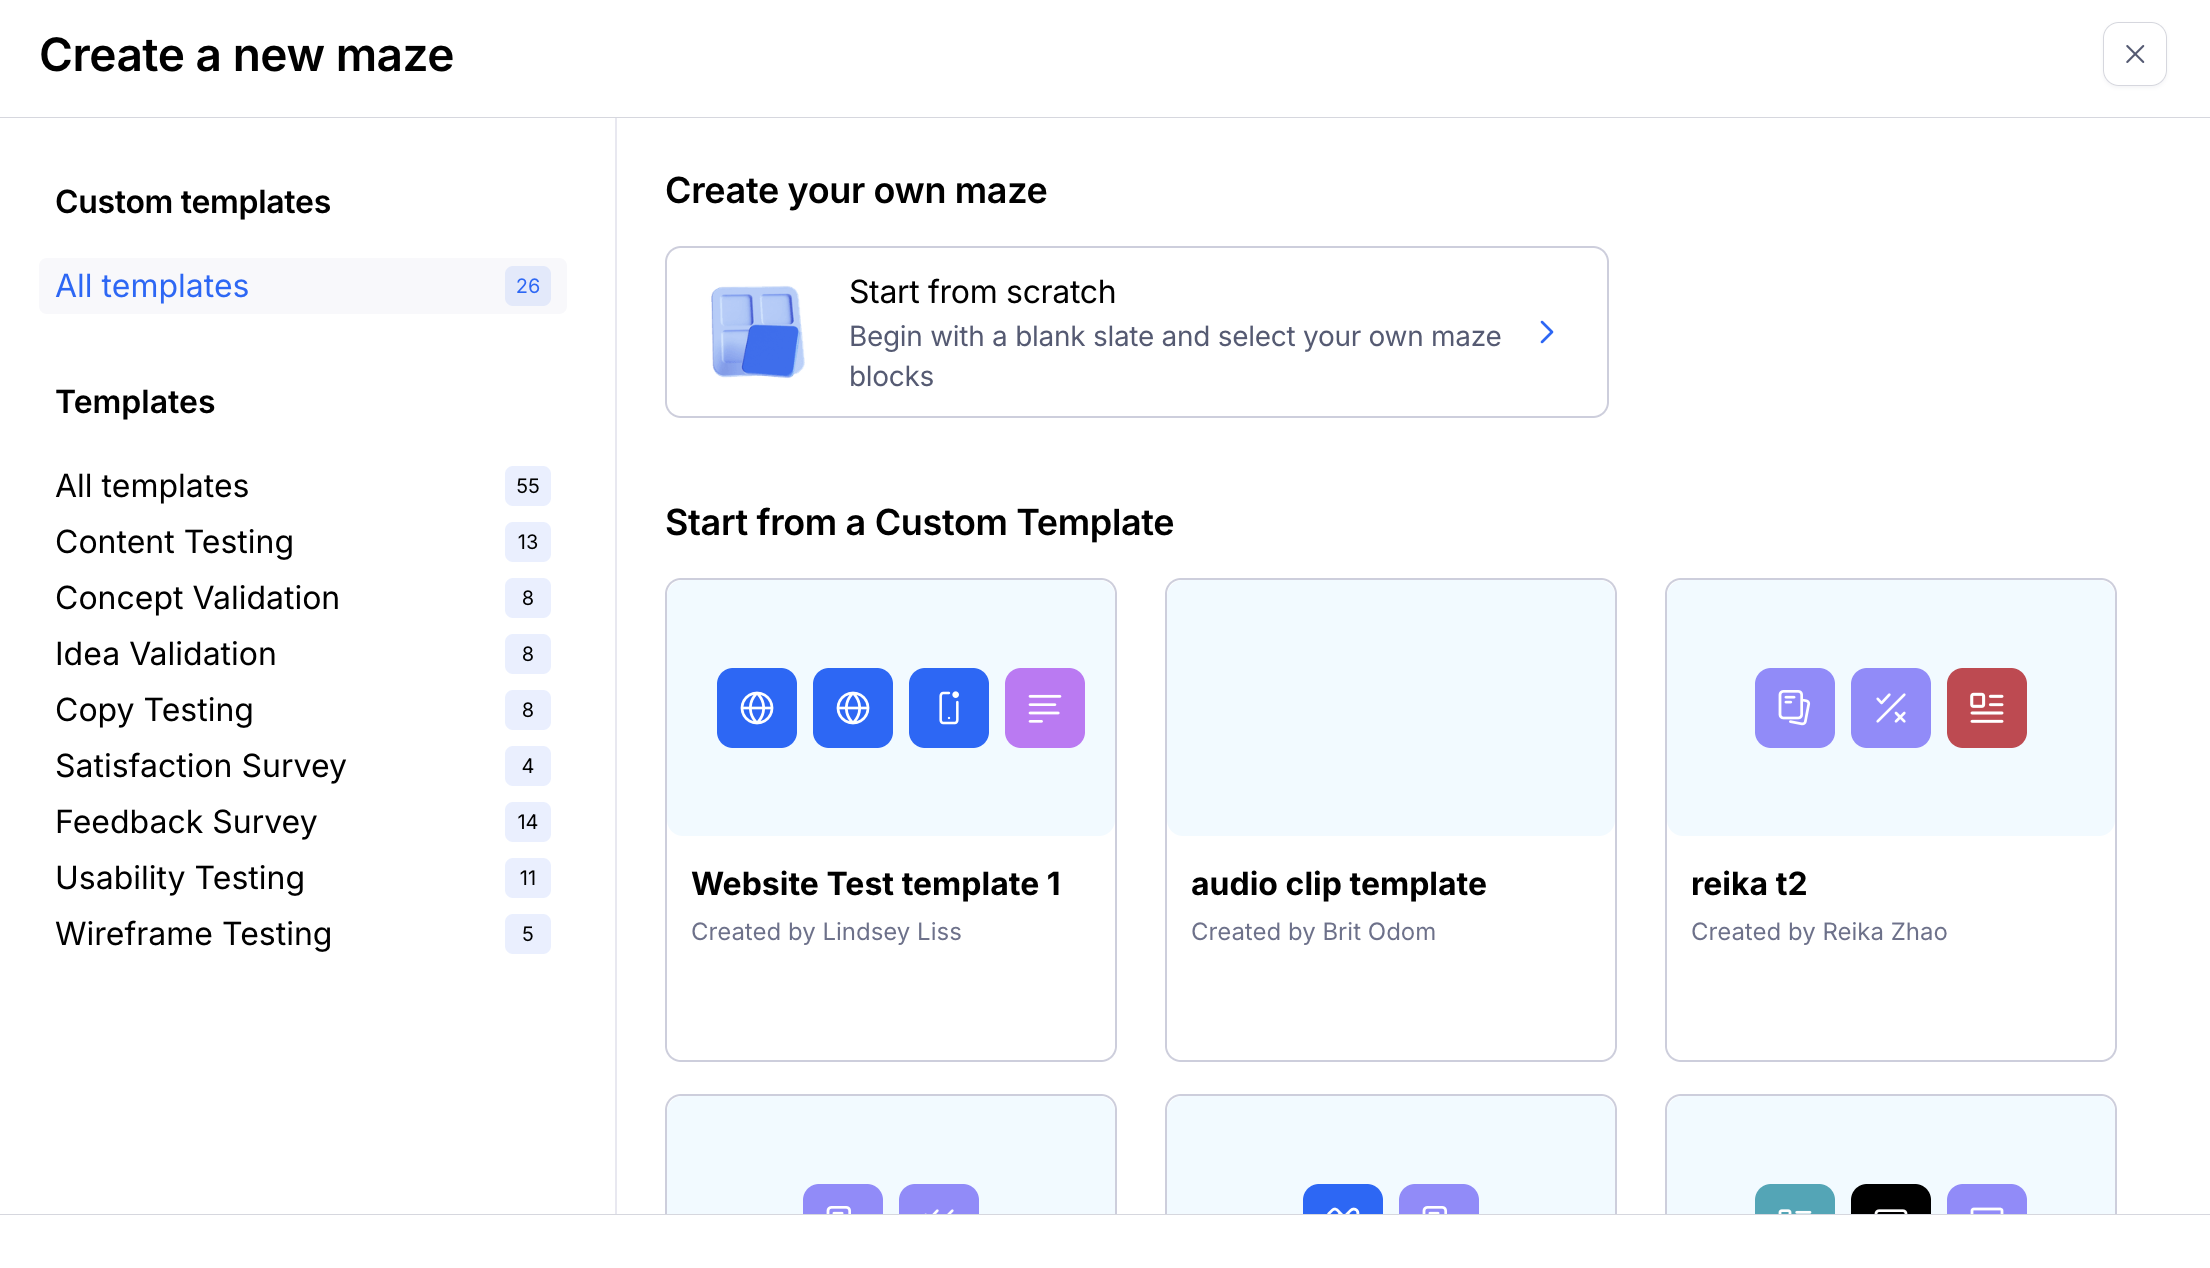
Task: Click the first globe block icon
Action: [756, 708]
